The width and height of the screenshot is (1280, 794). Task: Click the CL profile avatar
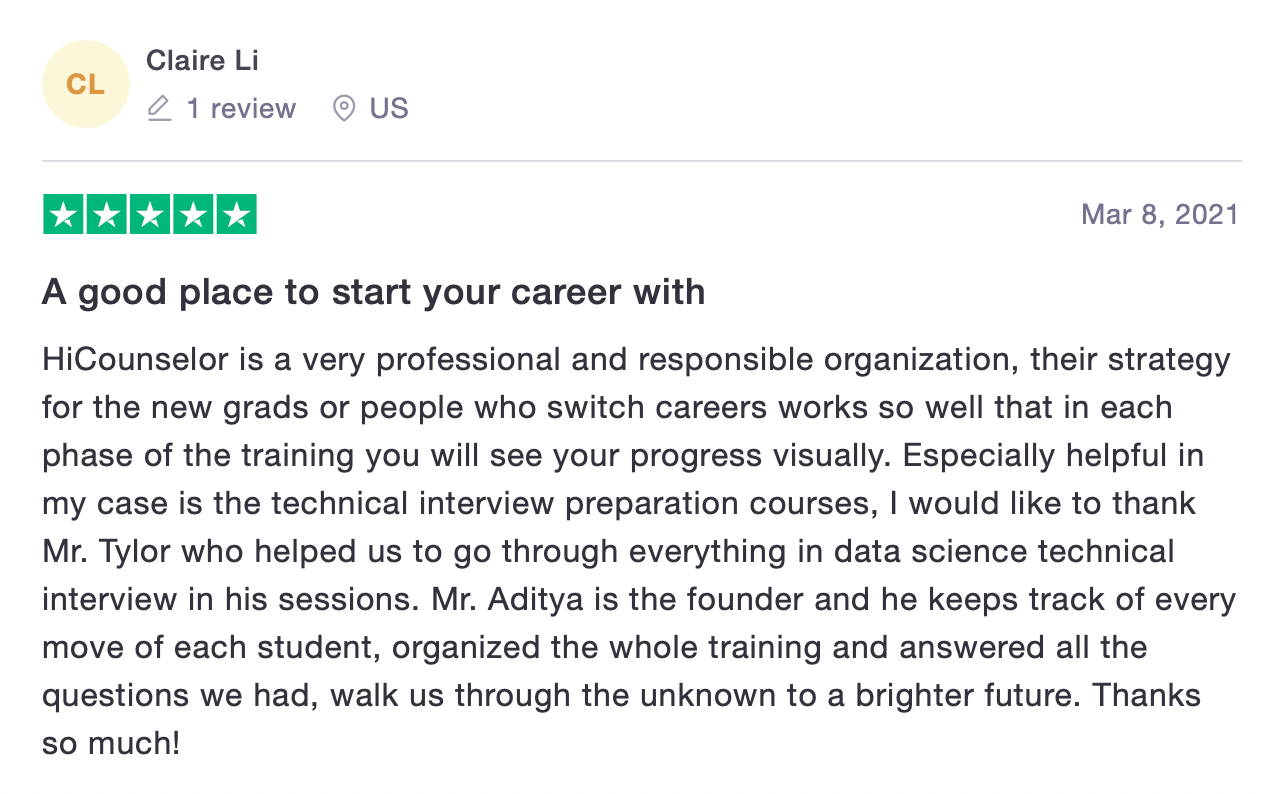pyautogui.click(x=85, y=84)
